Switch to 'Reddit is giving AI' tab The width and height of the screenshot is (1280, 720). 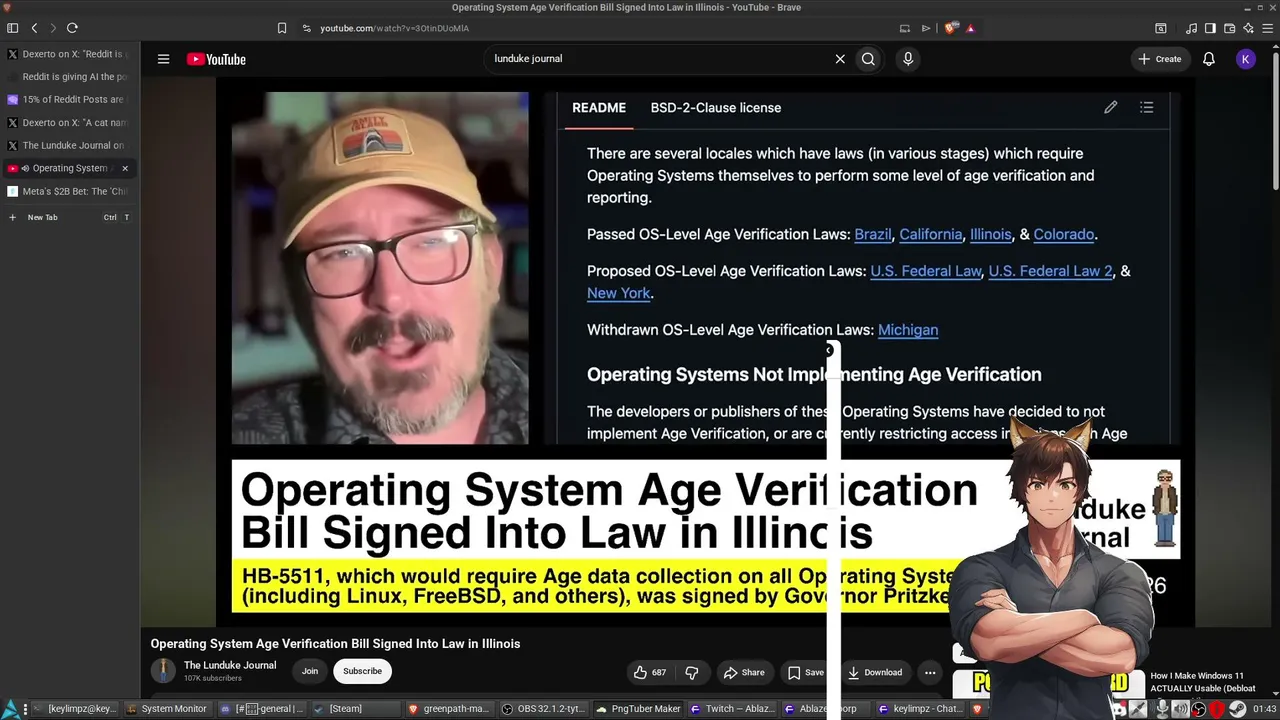68,77
